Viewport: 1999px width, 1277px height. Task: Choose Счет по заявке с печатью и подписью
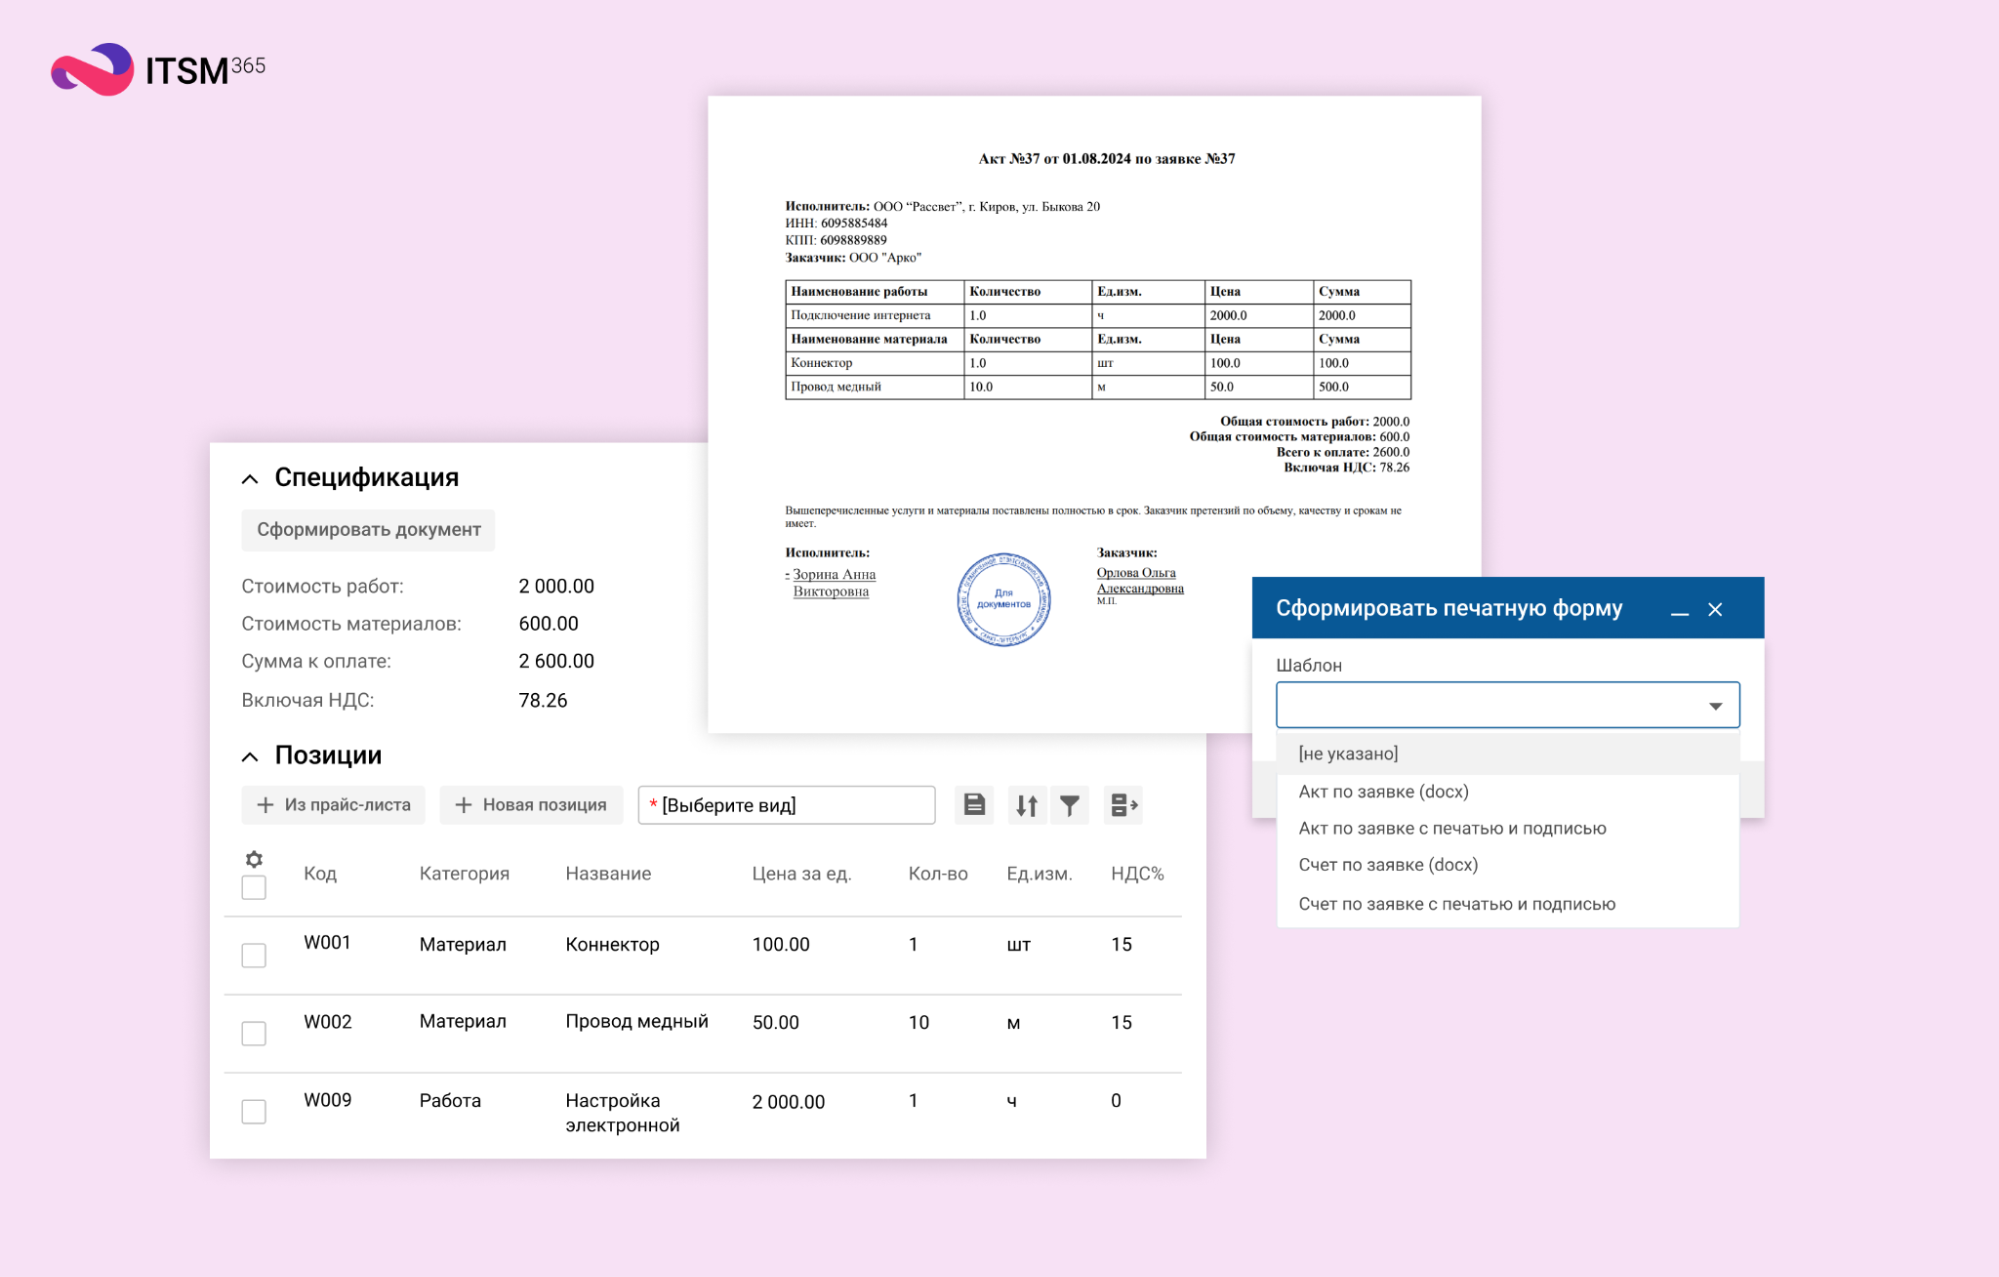[1456, 904]
